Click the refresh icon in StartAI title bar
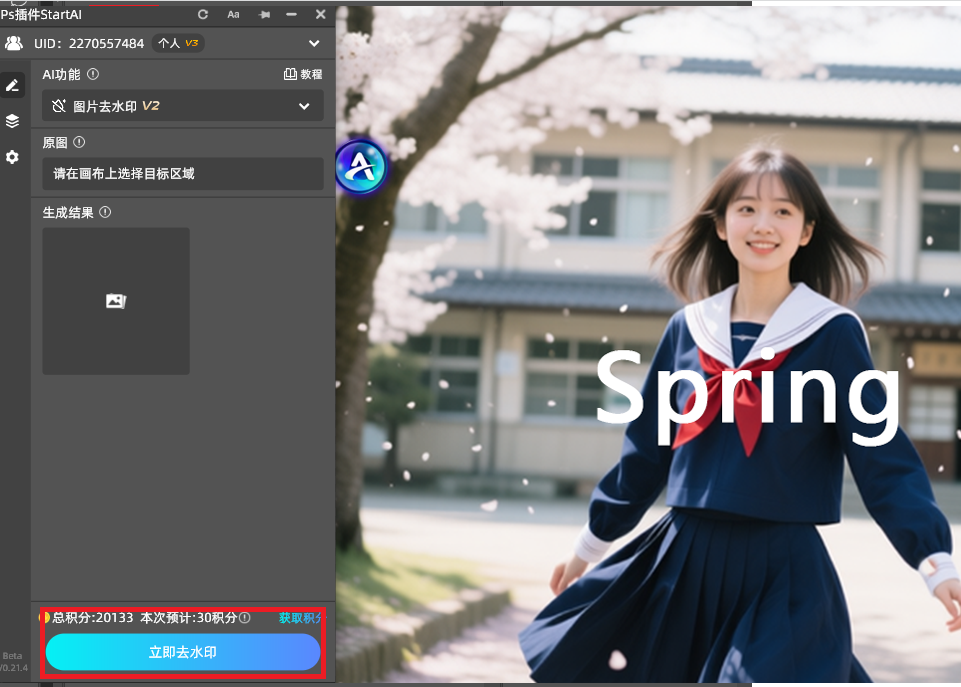Screen dimensions: 961x687 (x=204, y=14)
